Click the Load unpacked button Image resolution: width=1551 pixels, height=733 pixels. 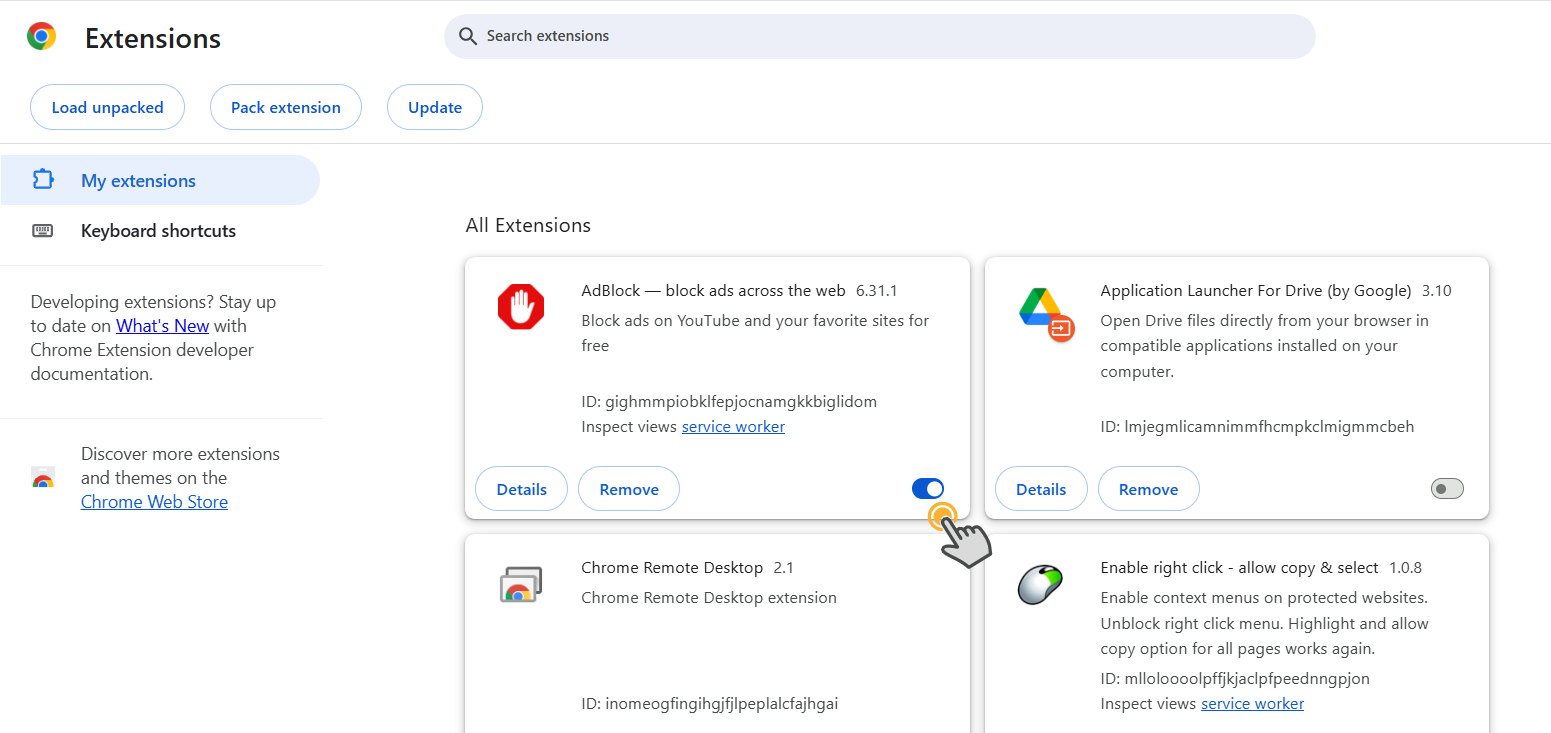[107, 107]
